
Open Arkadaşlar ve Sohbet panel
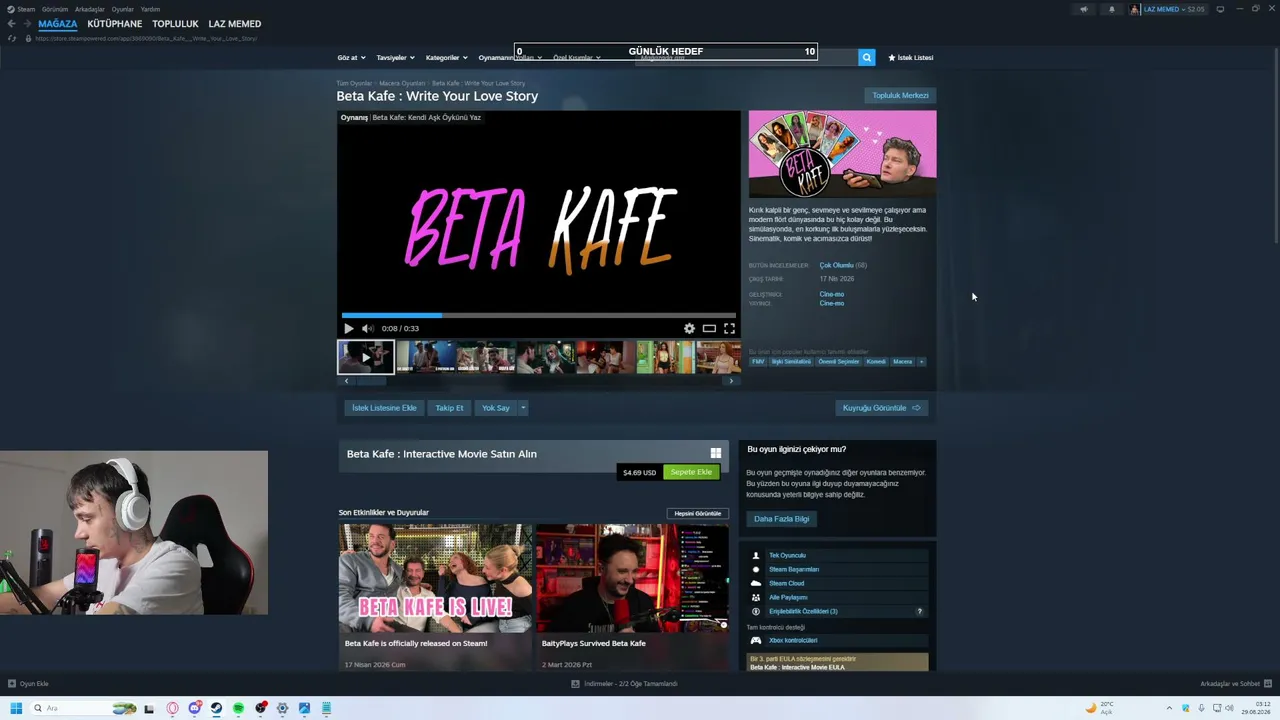1235,684
